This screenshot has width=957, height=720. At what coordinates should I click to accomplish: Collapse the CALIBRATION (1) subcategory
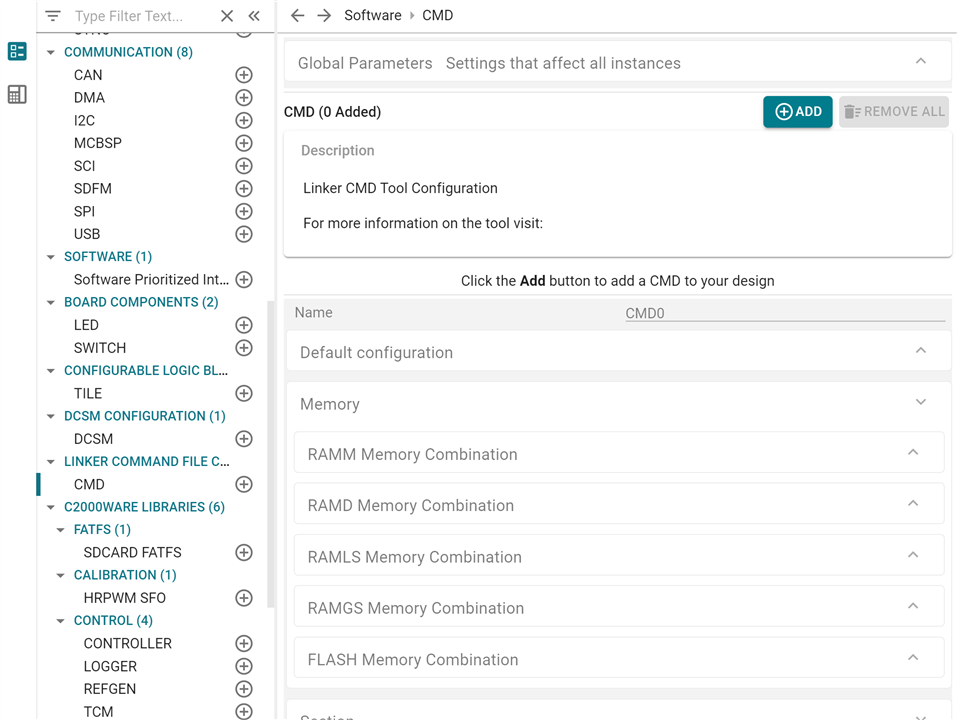point(60,575)
